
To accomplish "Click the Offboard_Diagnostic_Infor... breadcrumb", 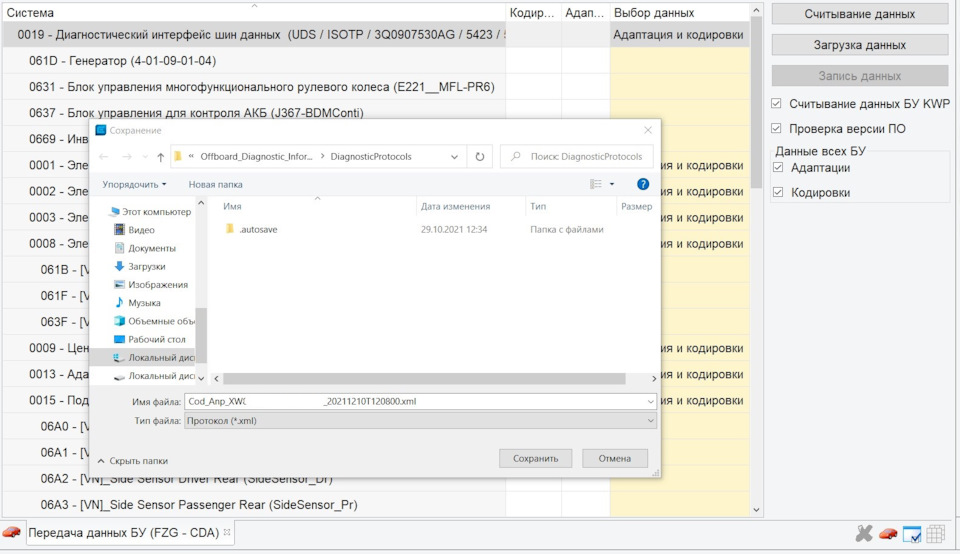I will (257, 157).
